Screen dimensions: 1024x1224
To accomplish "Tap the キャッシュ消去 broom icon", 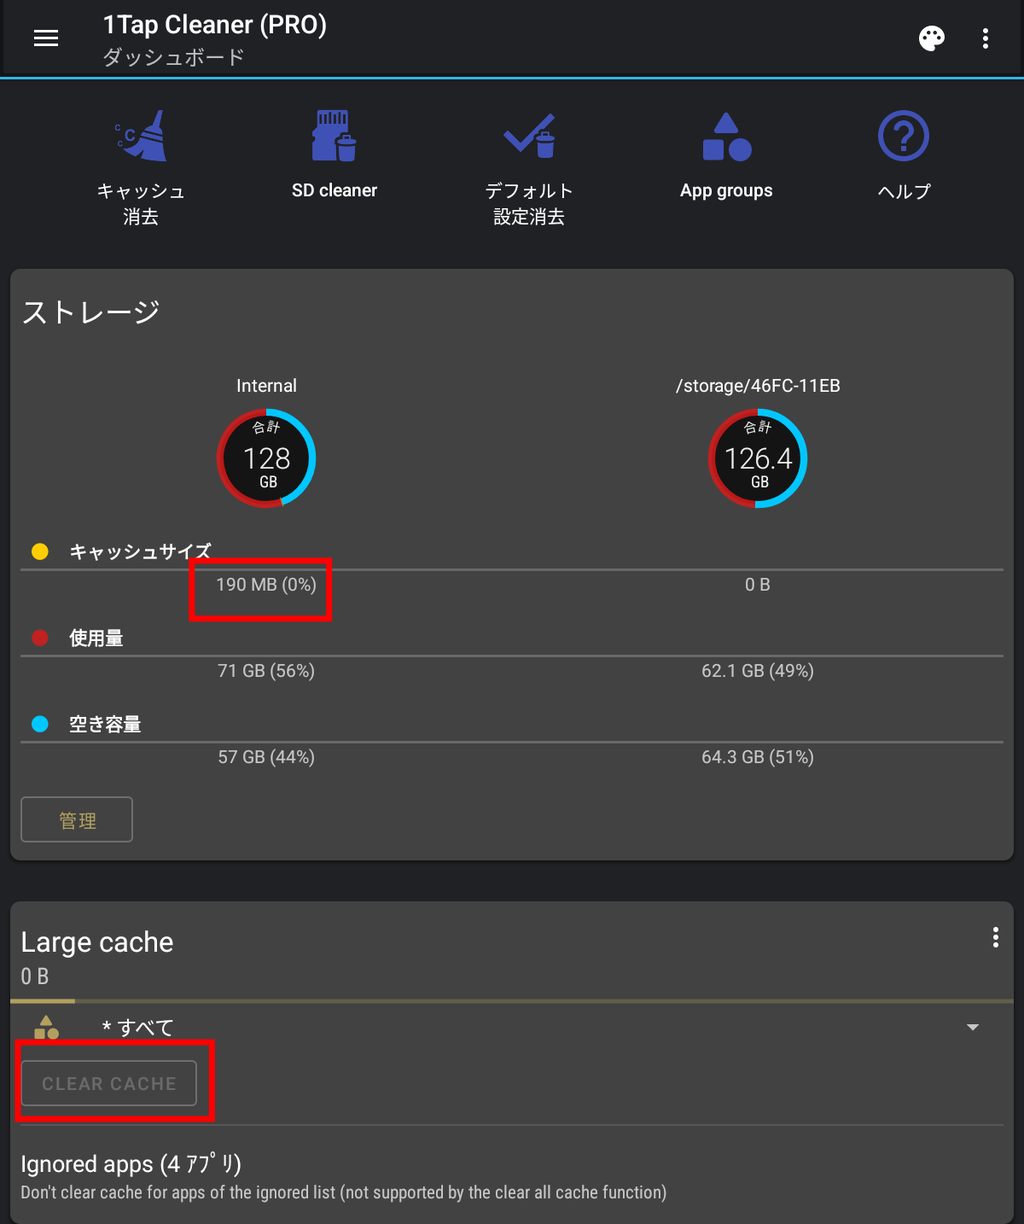I will [141, 136].
